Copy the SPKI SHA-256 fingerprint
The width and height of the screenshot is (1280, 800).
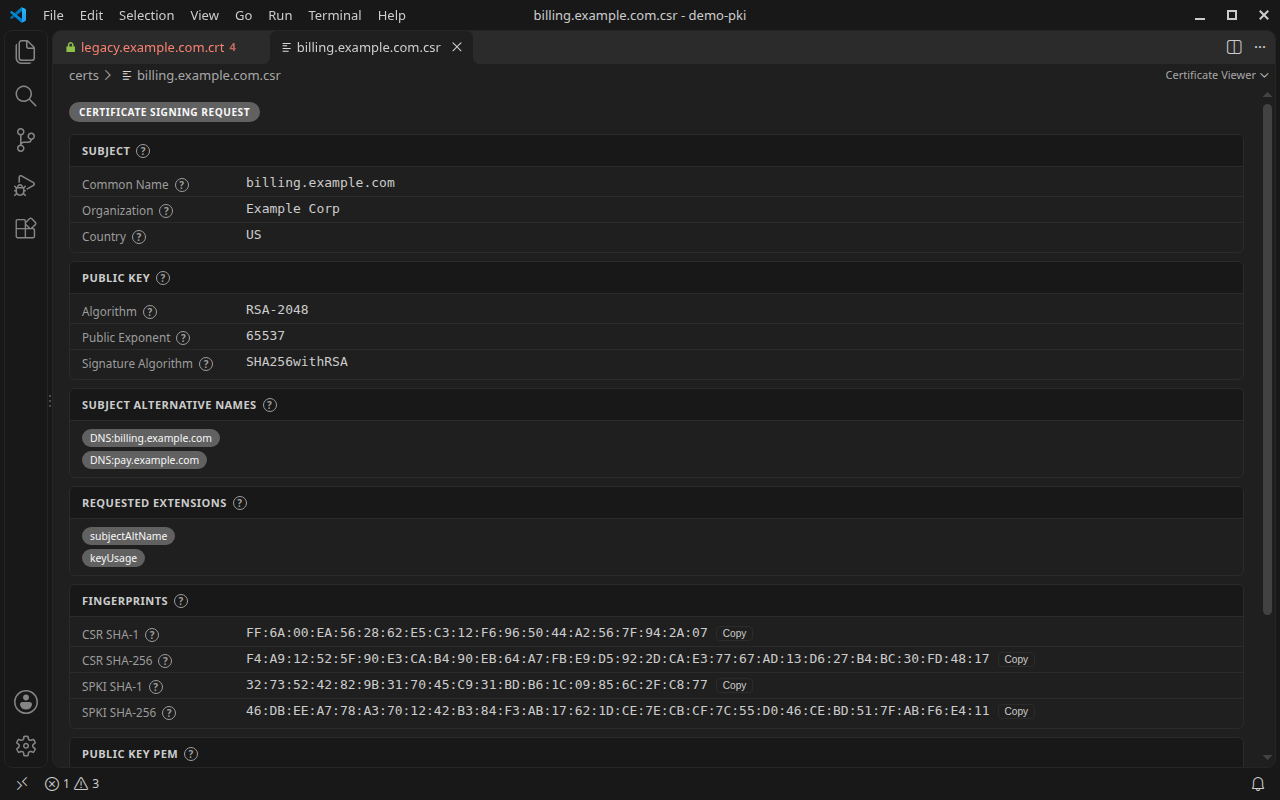point(1016,711)
